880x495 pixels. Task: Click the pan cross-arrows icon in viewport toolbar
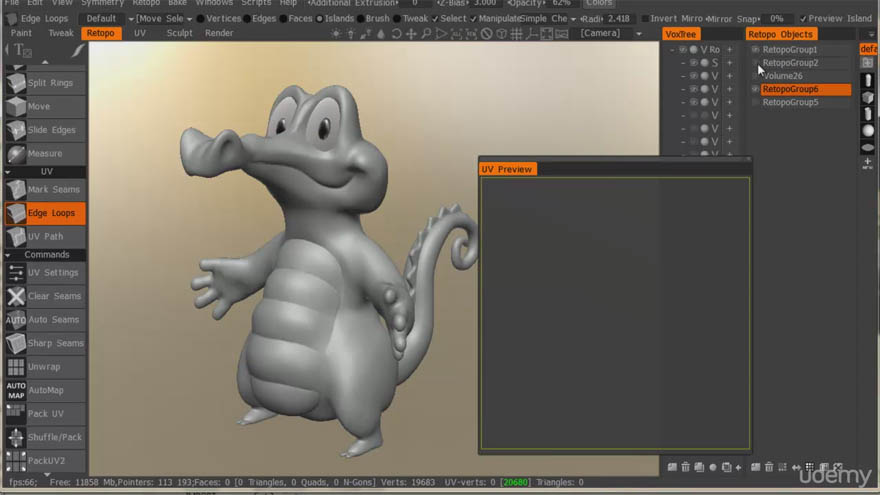(x=411, y=34)
